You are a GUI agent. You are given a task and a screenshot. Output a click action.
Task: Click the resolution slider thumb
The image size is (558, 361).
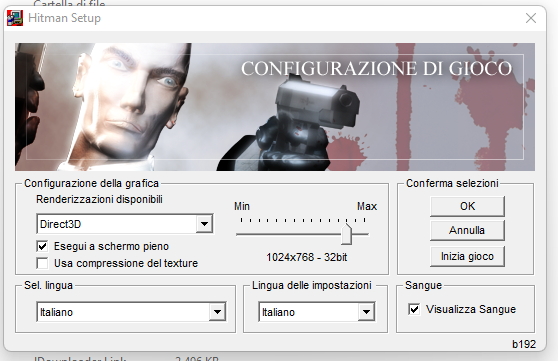(347, 234)
